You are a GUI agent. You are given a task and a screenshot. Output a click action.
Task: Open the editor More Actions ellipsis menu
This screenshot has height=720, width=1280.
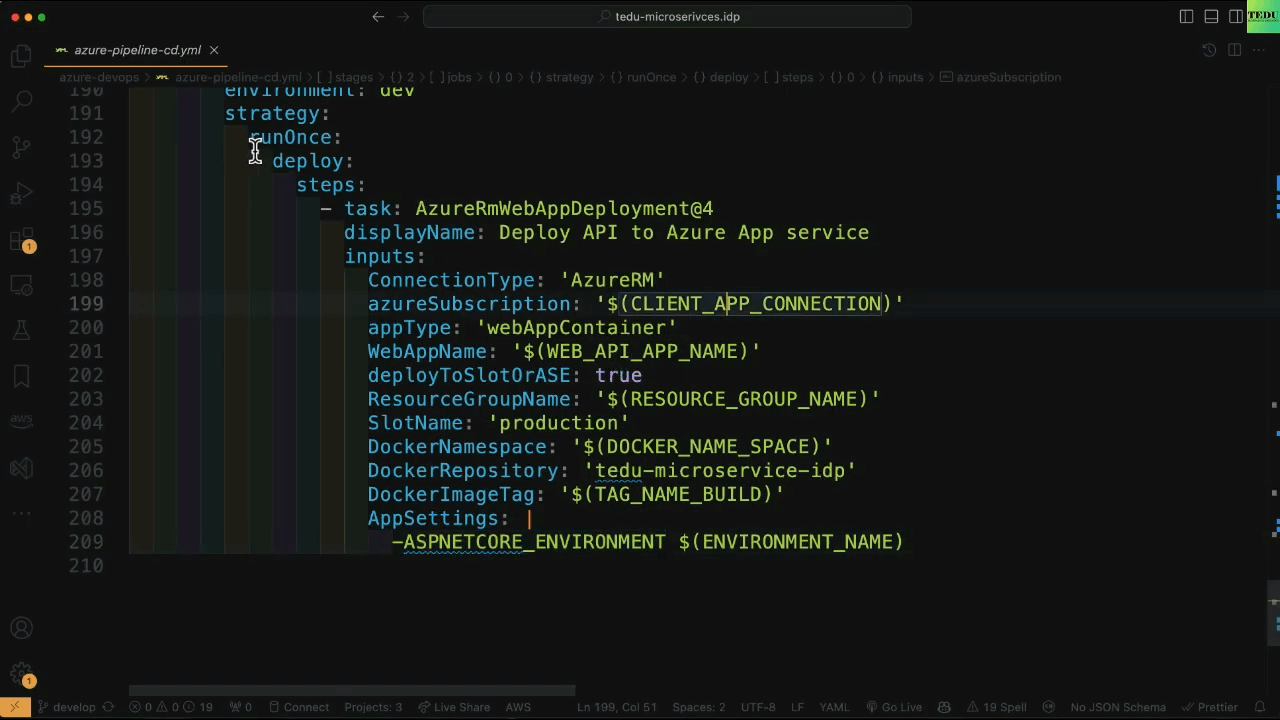click(1259, 50)
